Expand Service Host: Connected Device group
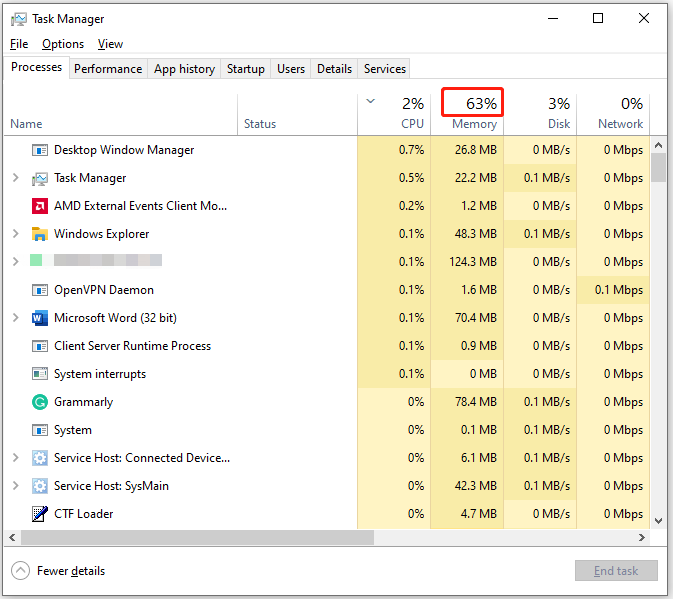673x599 pixels. (x=16, y=457)
